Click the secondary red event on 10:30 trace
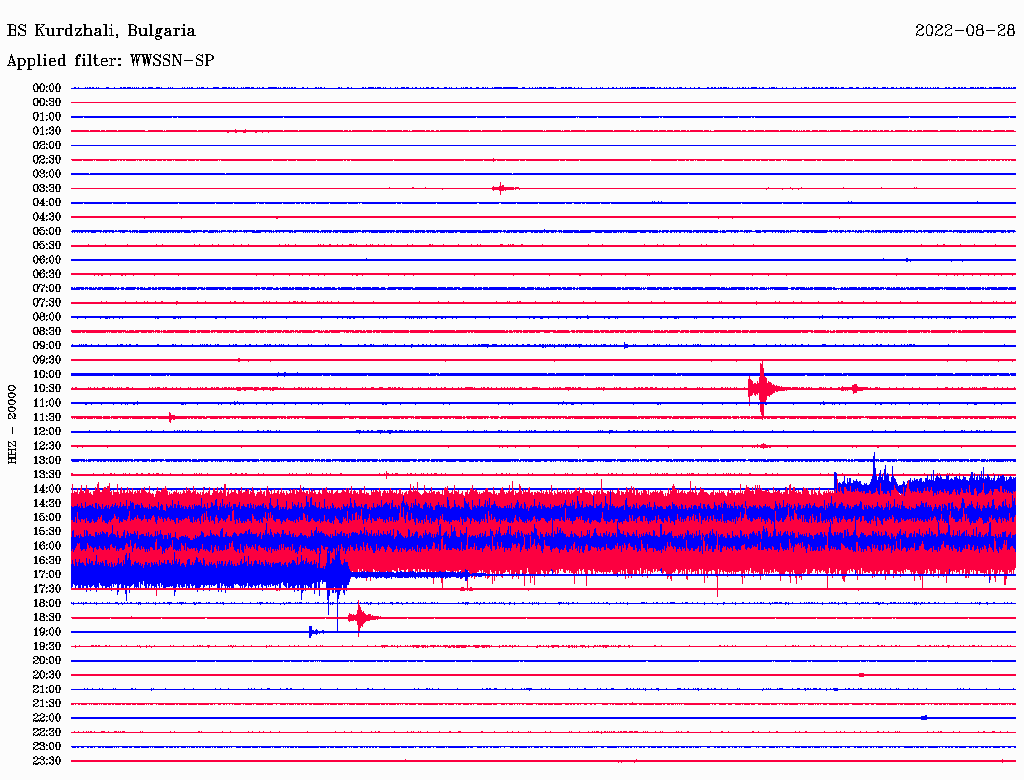 854,389
